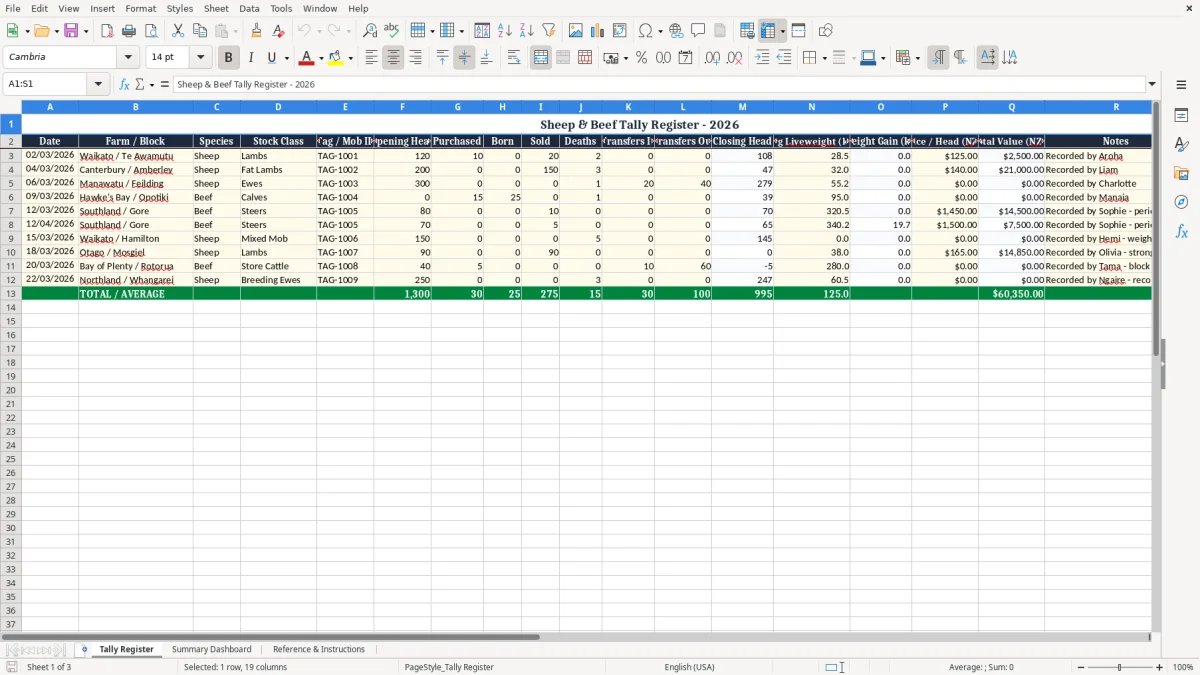Click the Function Wizard fx icon
Image resolution: width=1200 pixels, height=675 pixels.
pos(124,84)
